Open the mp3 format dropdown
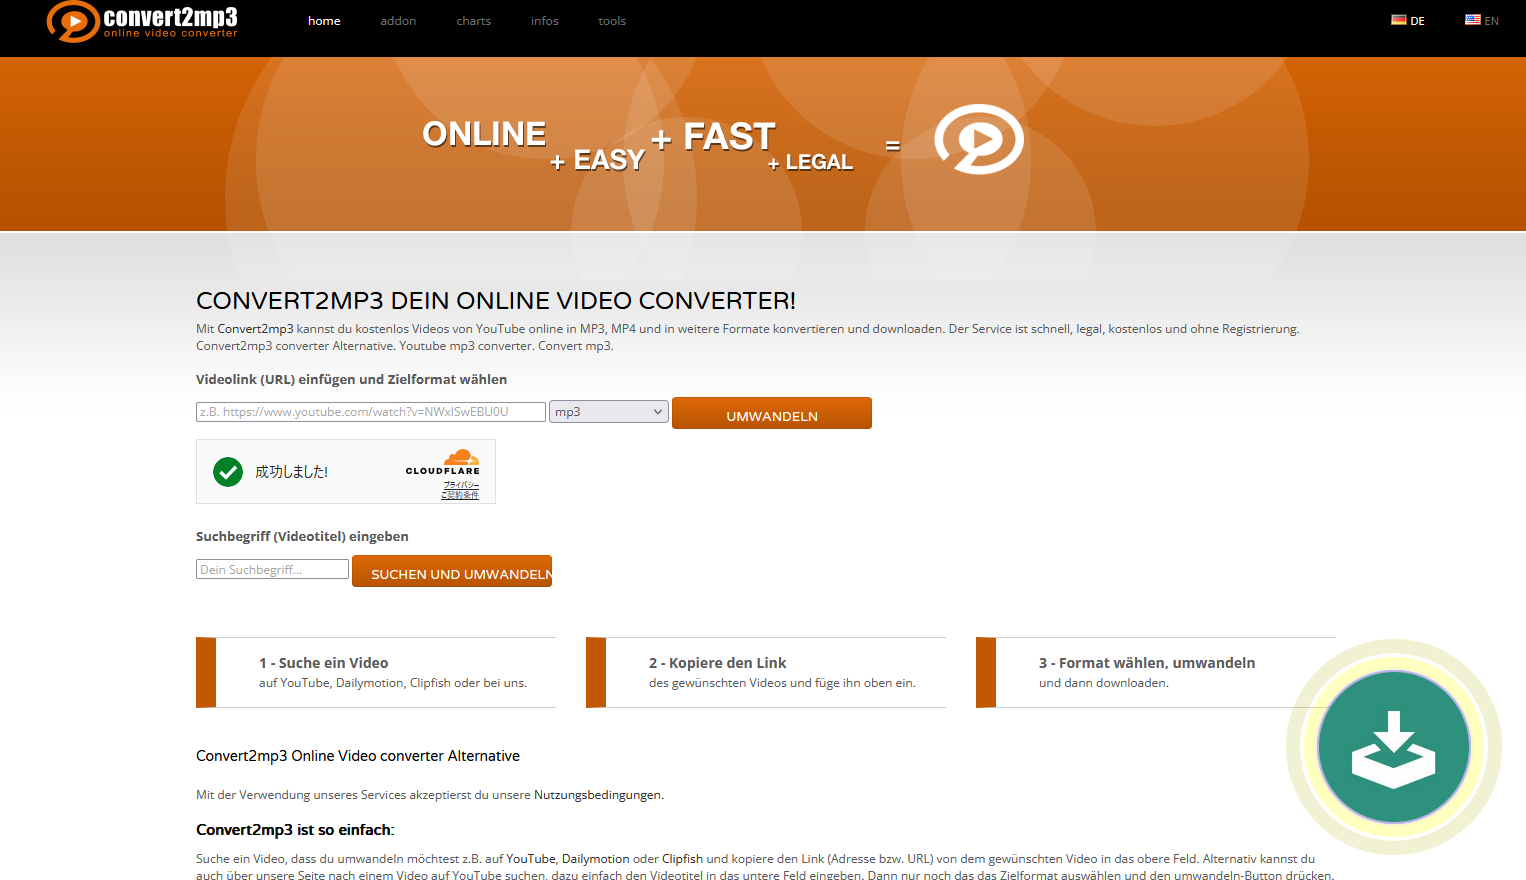Viewport: 1526px width, 880px height. (x=608, y=412)
